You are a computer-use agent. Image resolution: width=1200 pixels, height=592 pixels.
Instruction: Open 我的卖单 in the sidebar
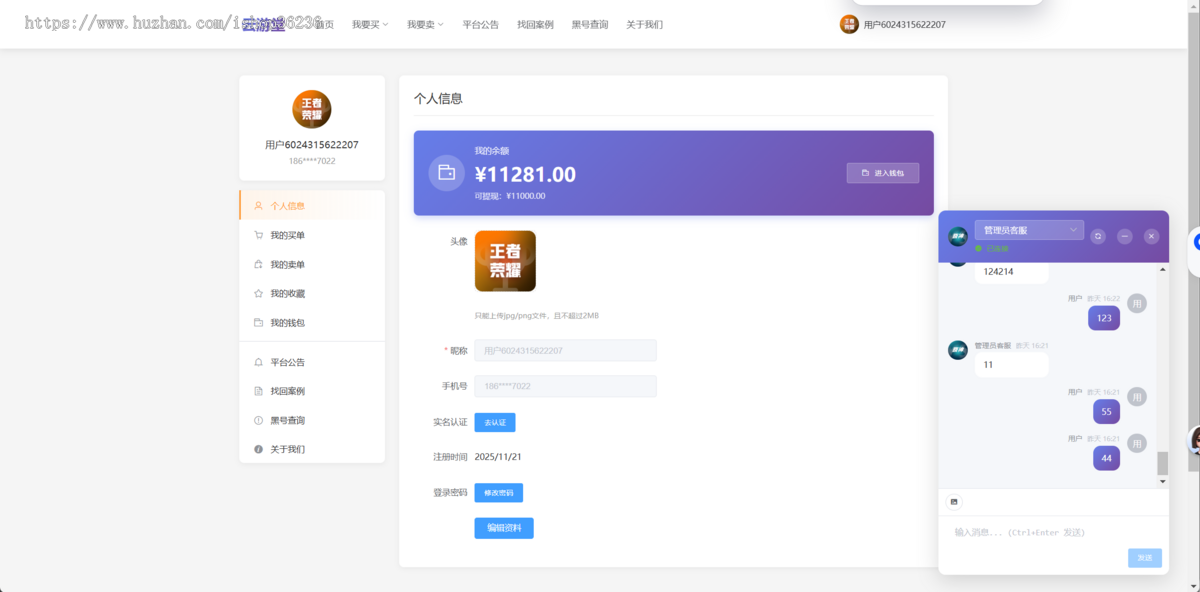tap(312, 264)
